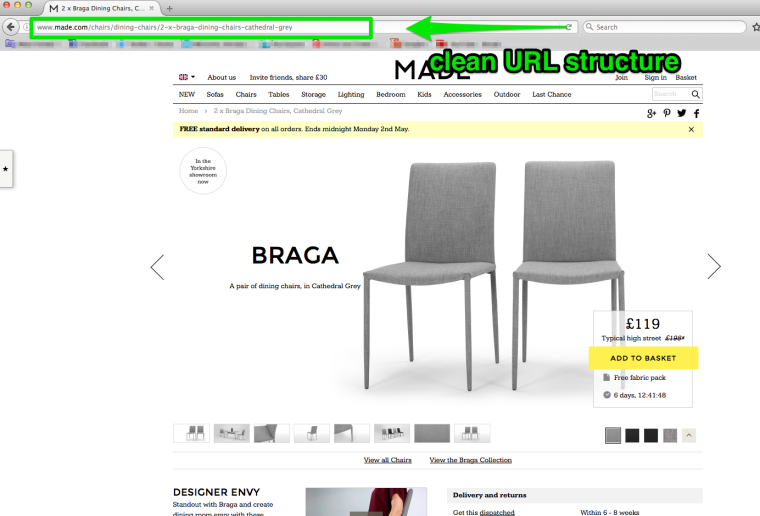Screen dimensions: 760x516
Task: Click Add to Basket button
Action: coord(643,358)
